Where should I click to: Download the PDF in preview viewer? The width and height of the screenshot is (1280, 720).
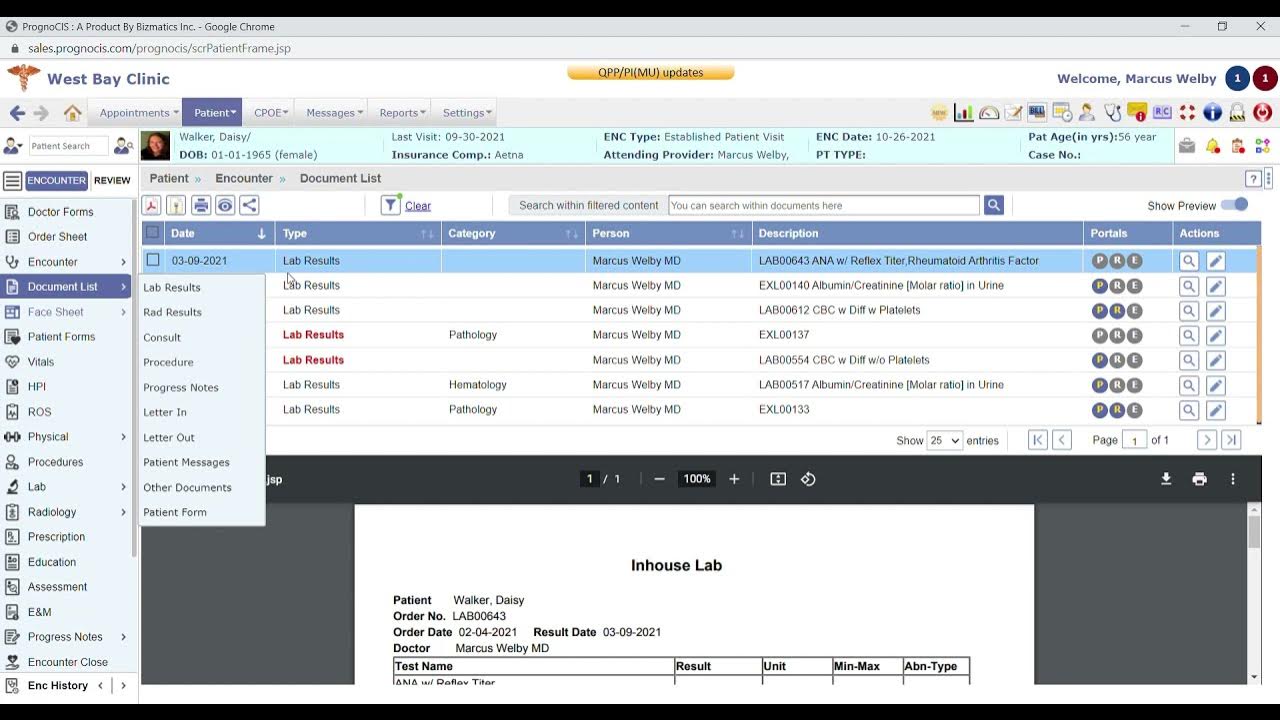coord(1166,479)
